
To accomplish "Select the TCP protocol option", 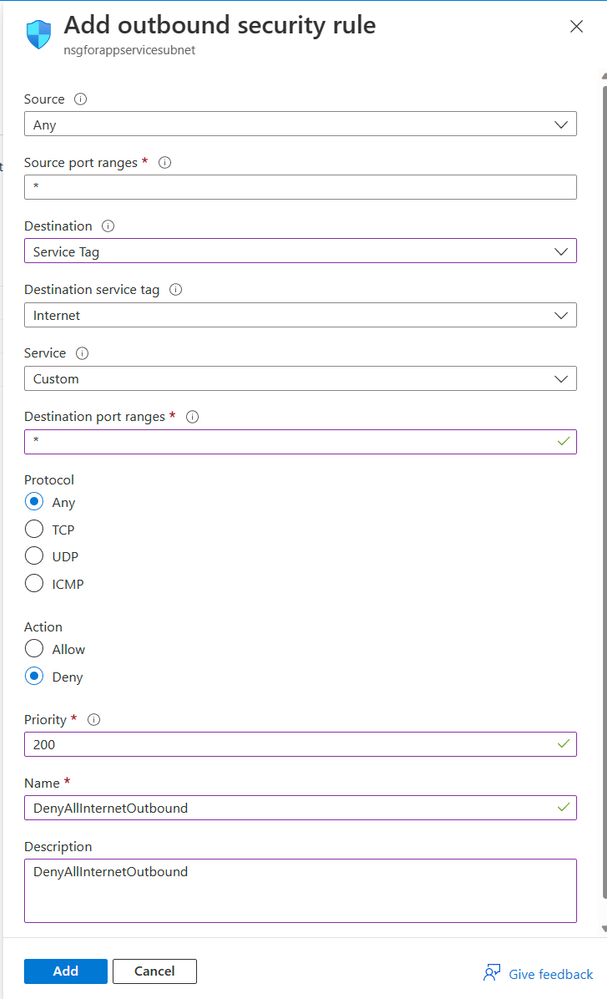I will coord(34,530).
